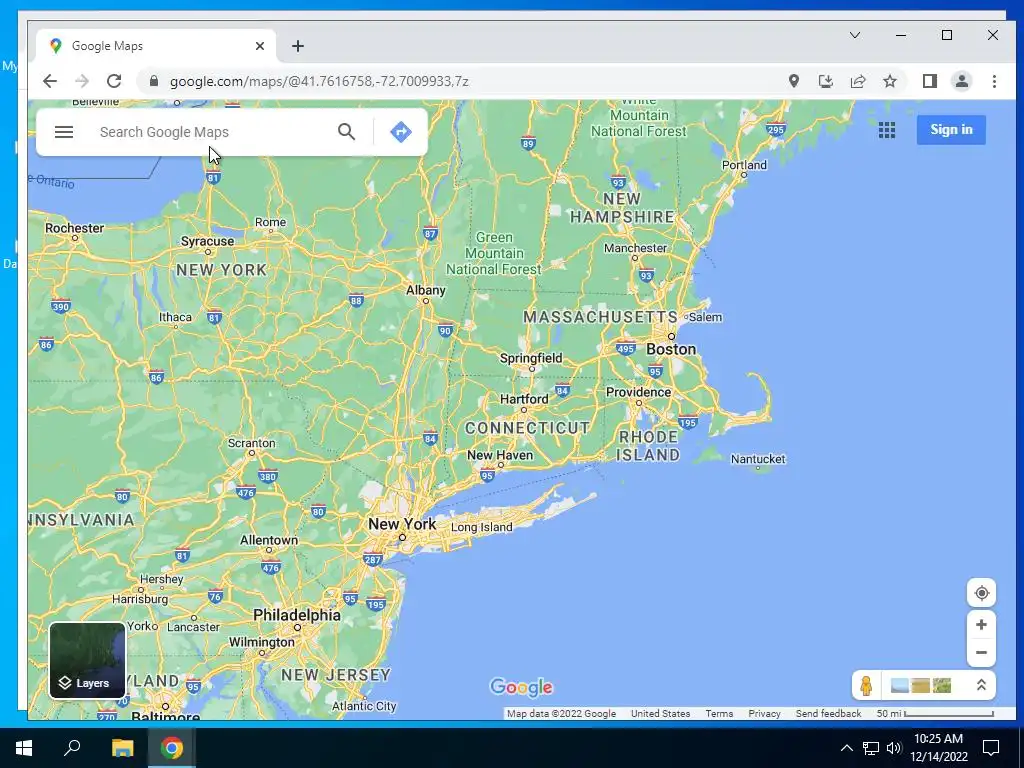Click the New York city label
Image resolution: width=1024 pixels, height=768 pixels.
tap(402, 524)
